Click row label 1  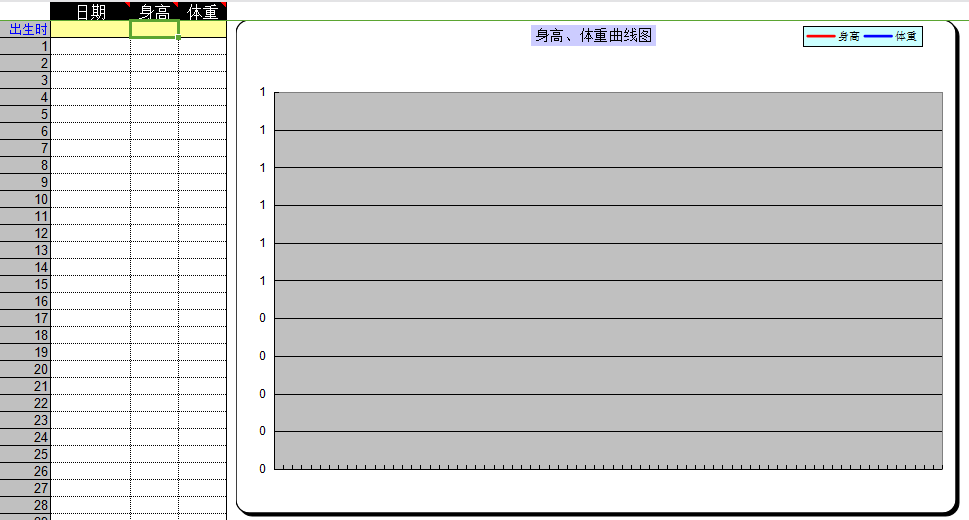[x=25, y=46]
